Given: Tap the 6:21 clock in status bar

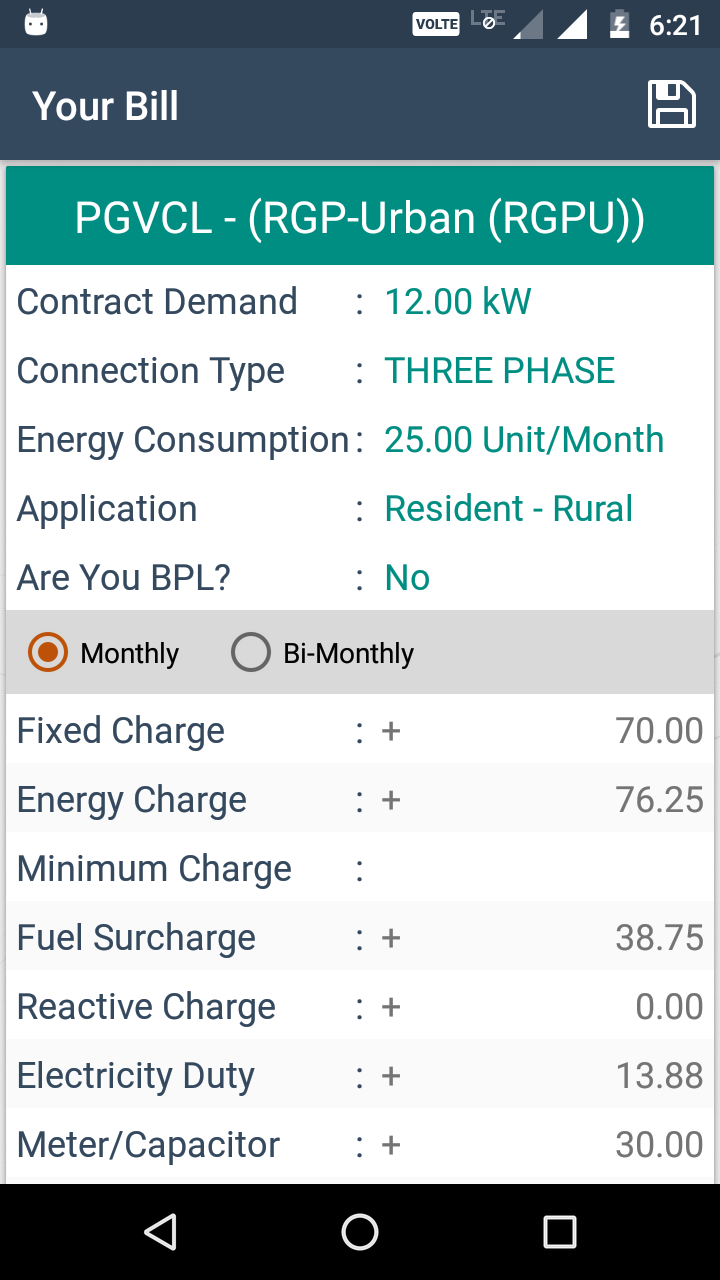Looking at the screenshot, I should [676, 25].
